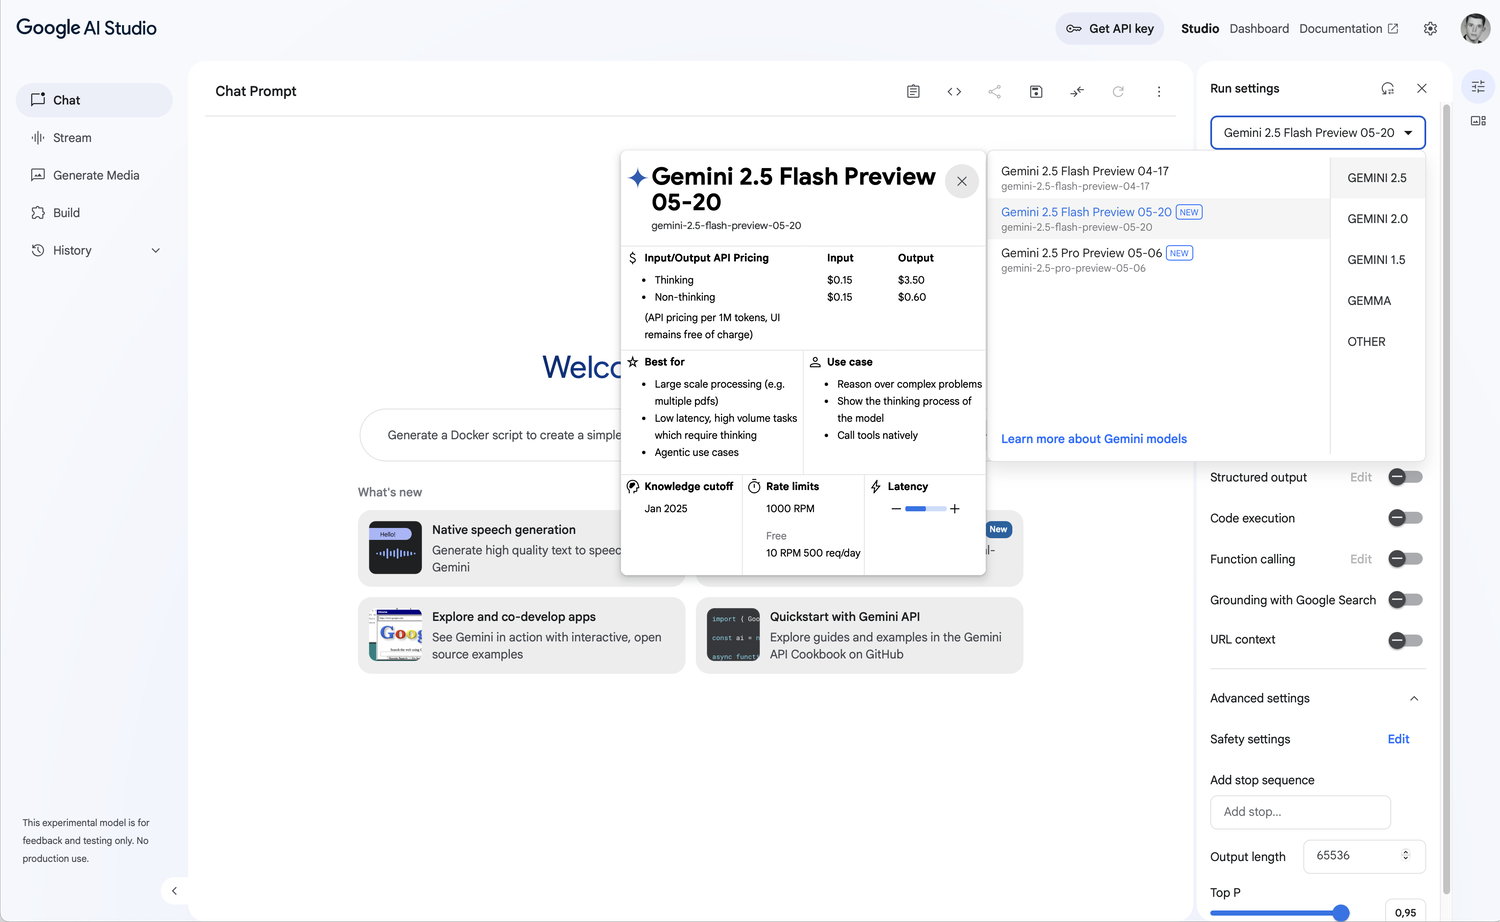Click the Top P slider handle
The height and width of the screenshot is (922, 1500).
(1341, 912)
